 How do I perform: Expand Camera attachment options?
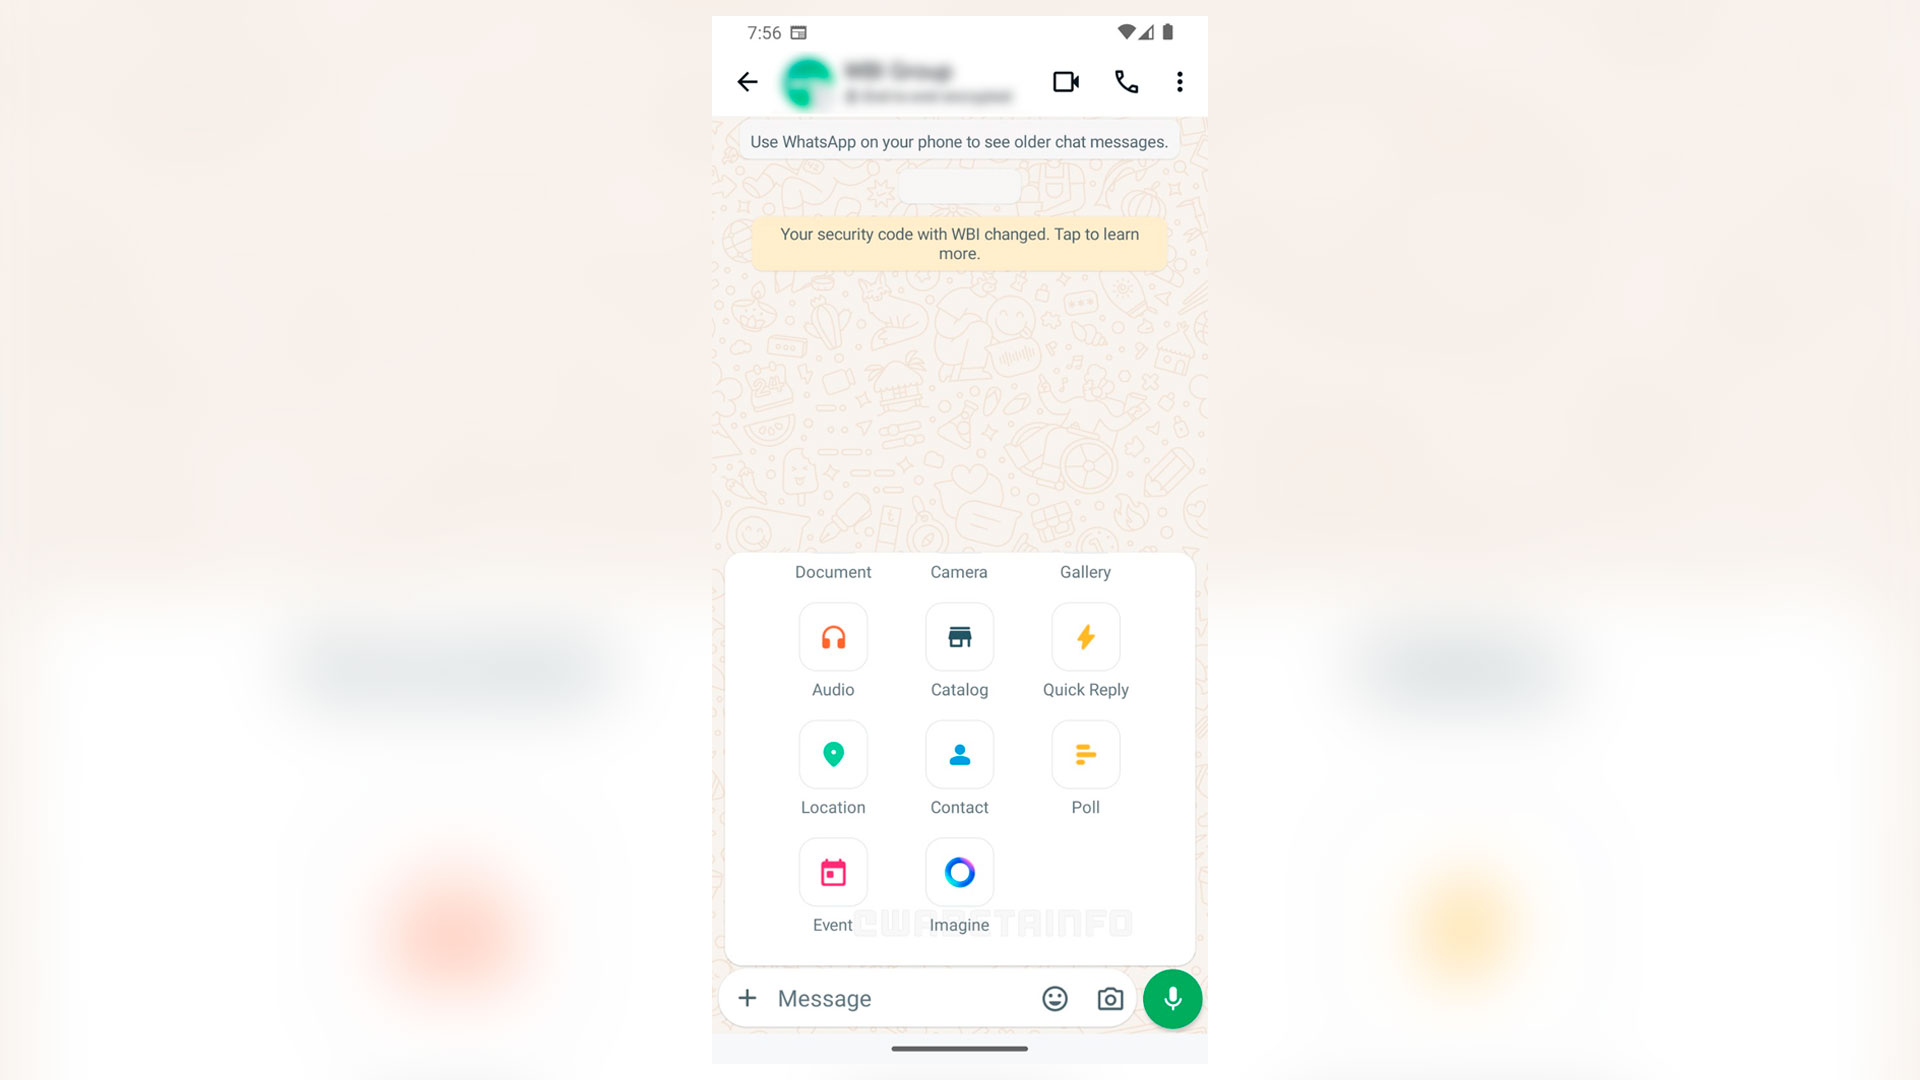(959, 571)
